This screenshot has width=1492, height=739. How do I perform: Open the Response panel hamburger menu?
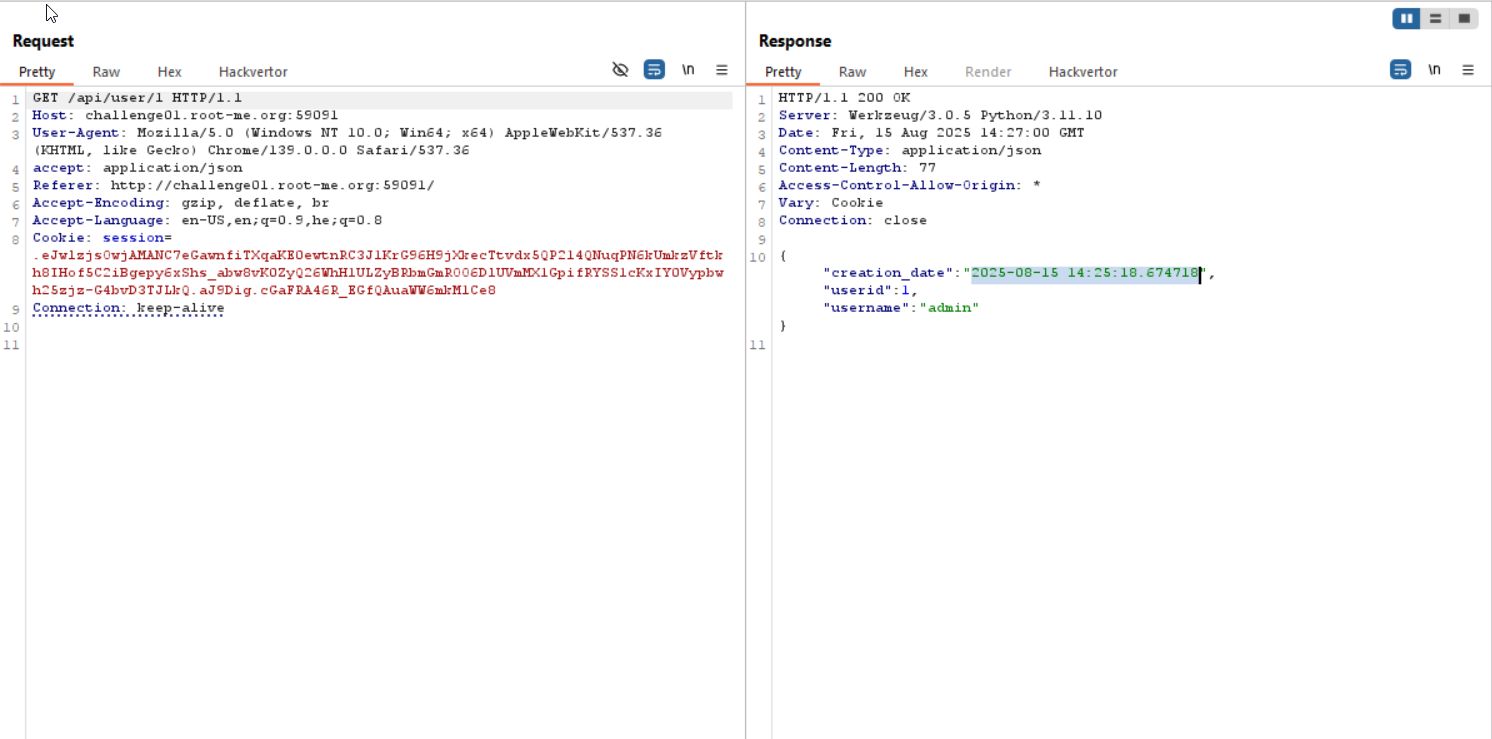point(1468,70)
